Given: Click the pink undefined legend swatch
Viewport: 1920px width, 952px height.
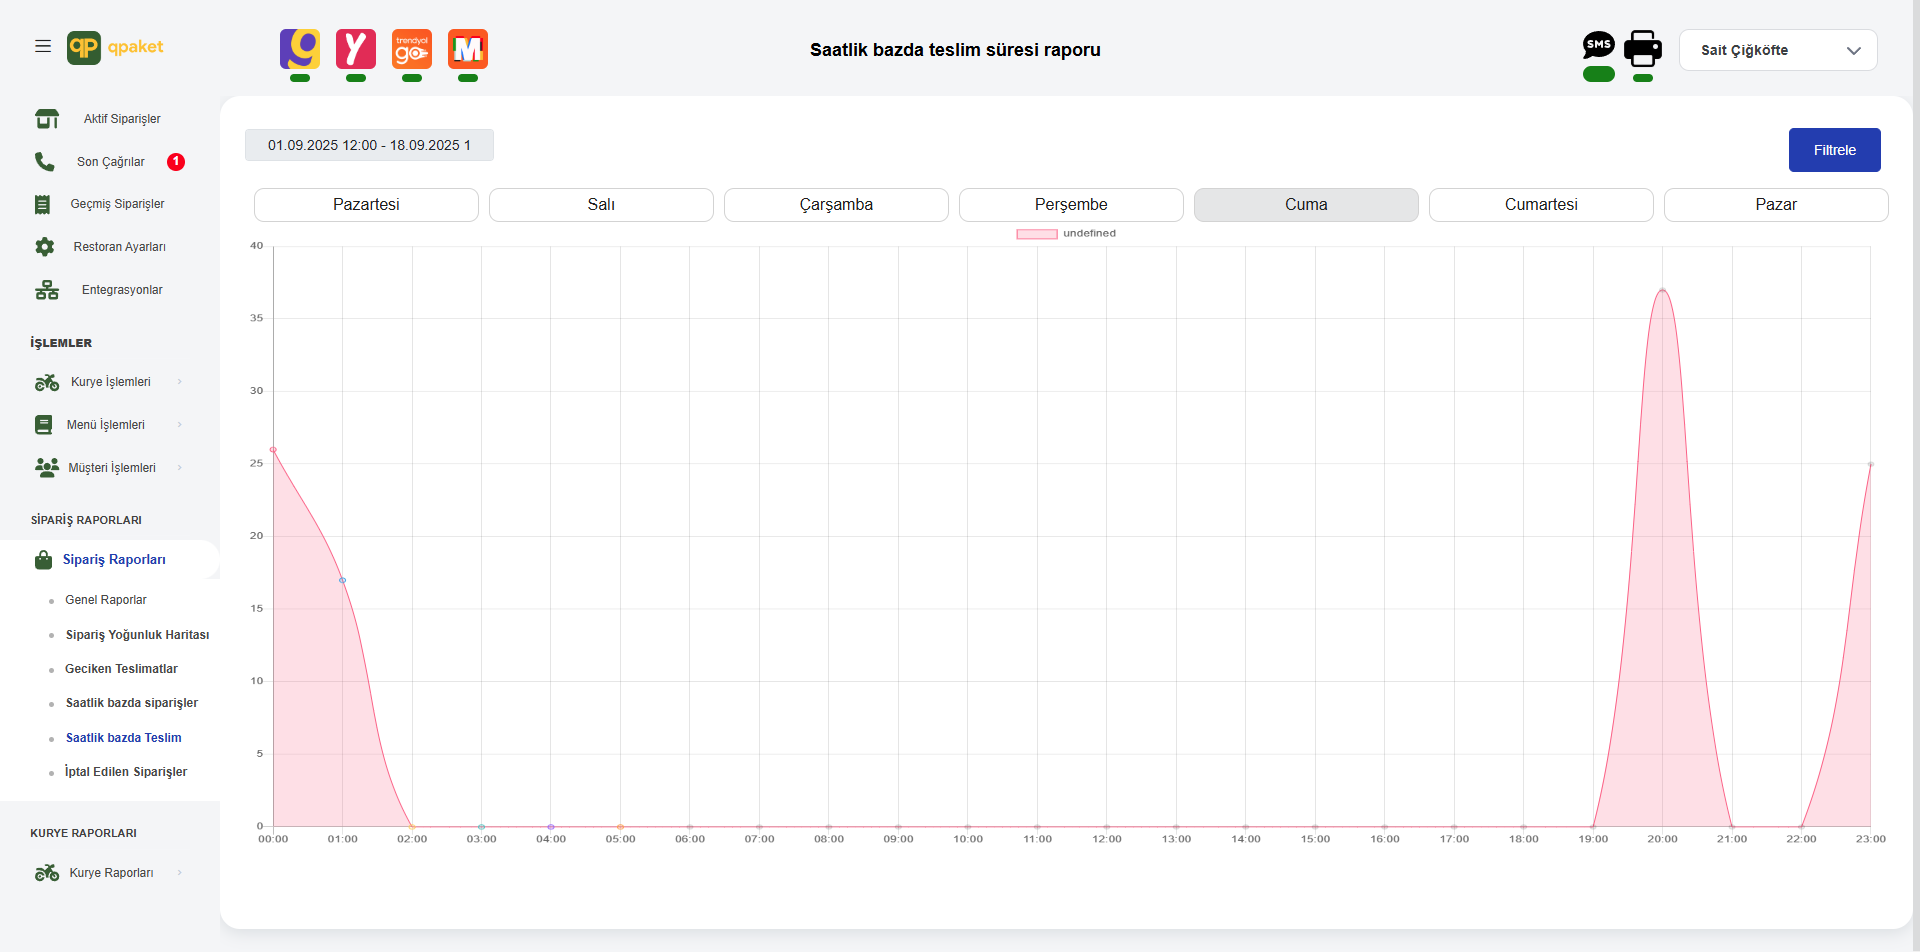Looking at the screenshot, I should [1036, 234].
